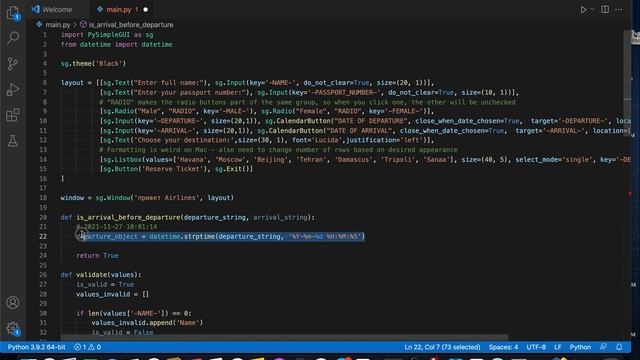Click the feedback icon in status bar

[x=603, y=347]
